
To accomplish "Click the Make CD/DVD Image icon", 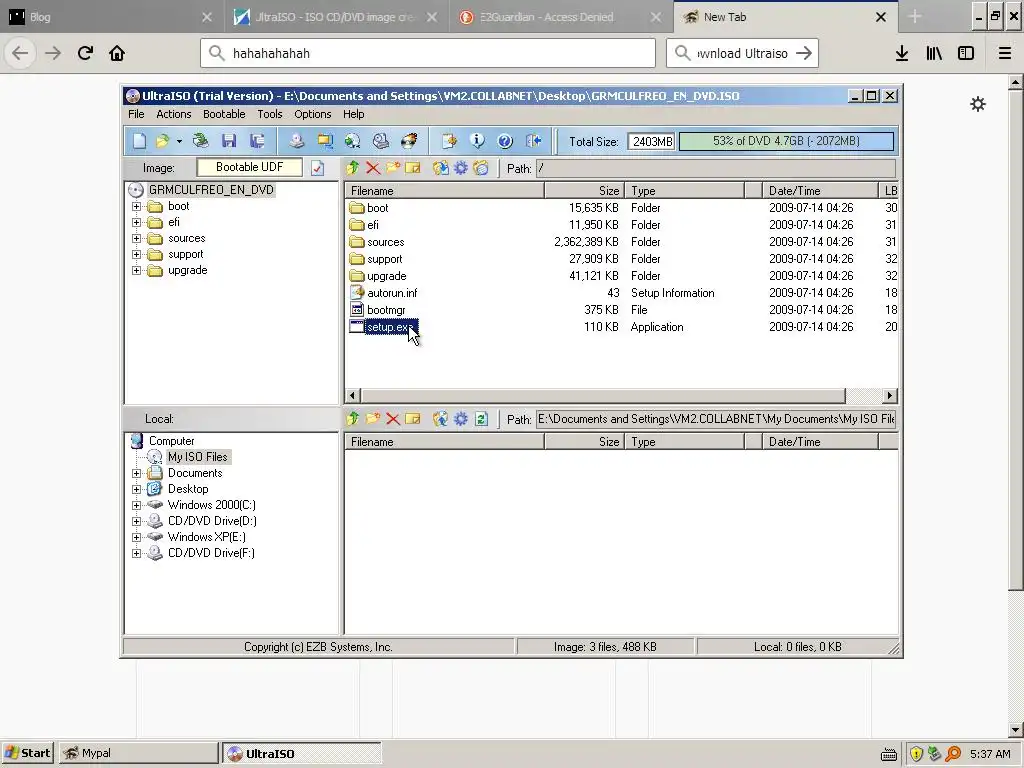I will 297,141.
